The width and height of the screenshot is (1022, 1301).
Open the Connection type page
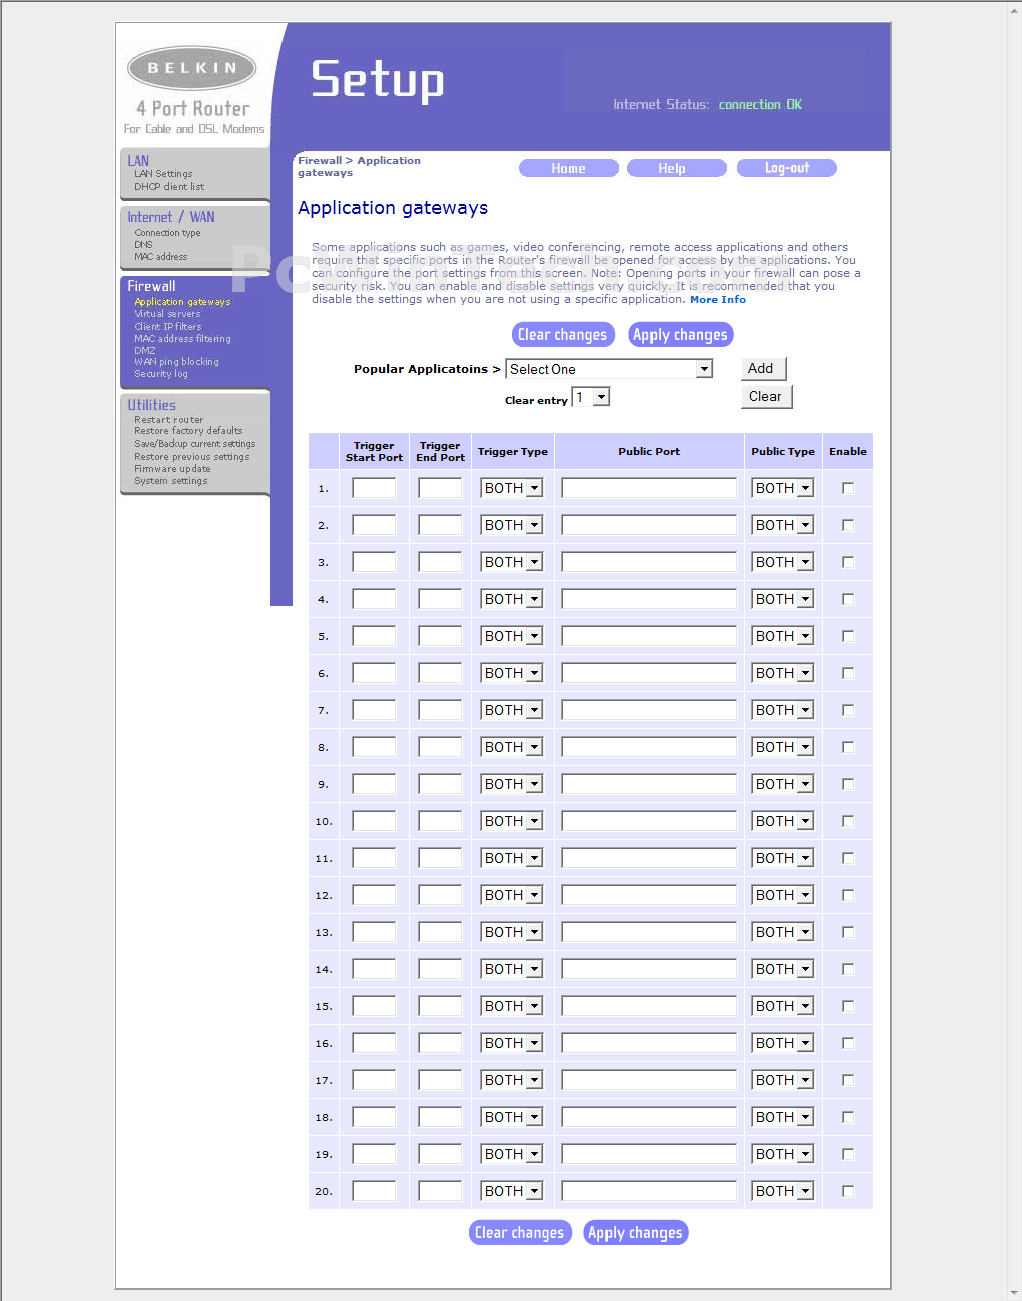coord(167,233)
